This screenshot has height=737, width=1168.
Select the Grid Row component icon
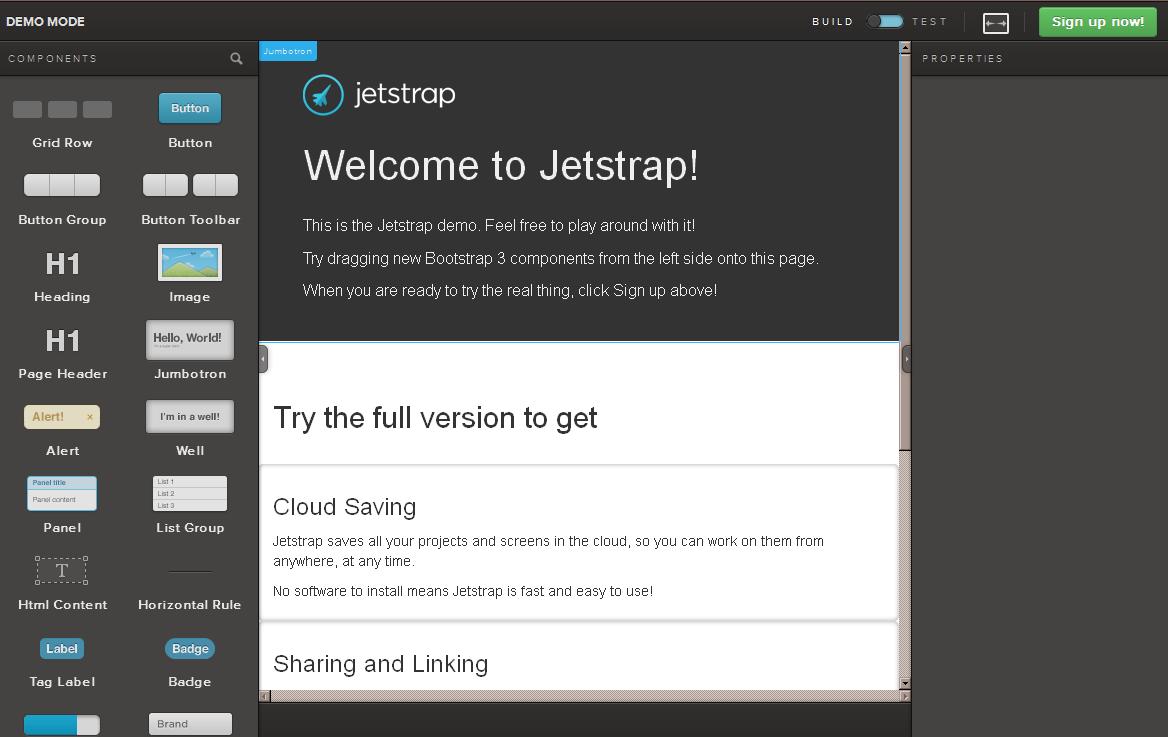coord(63,110)
